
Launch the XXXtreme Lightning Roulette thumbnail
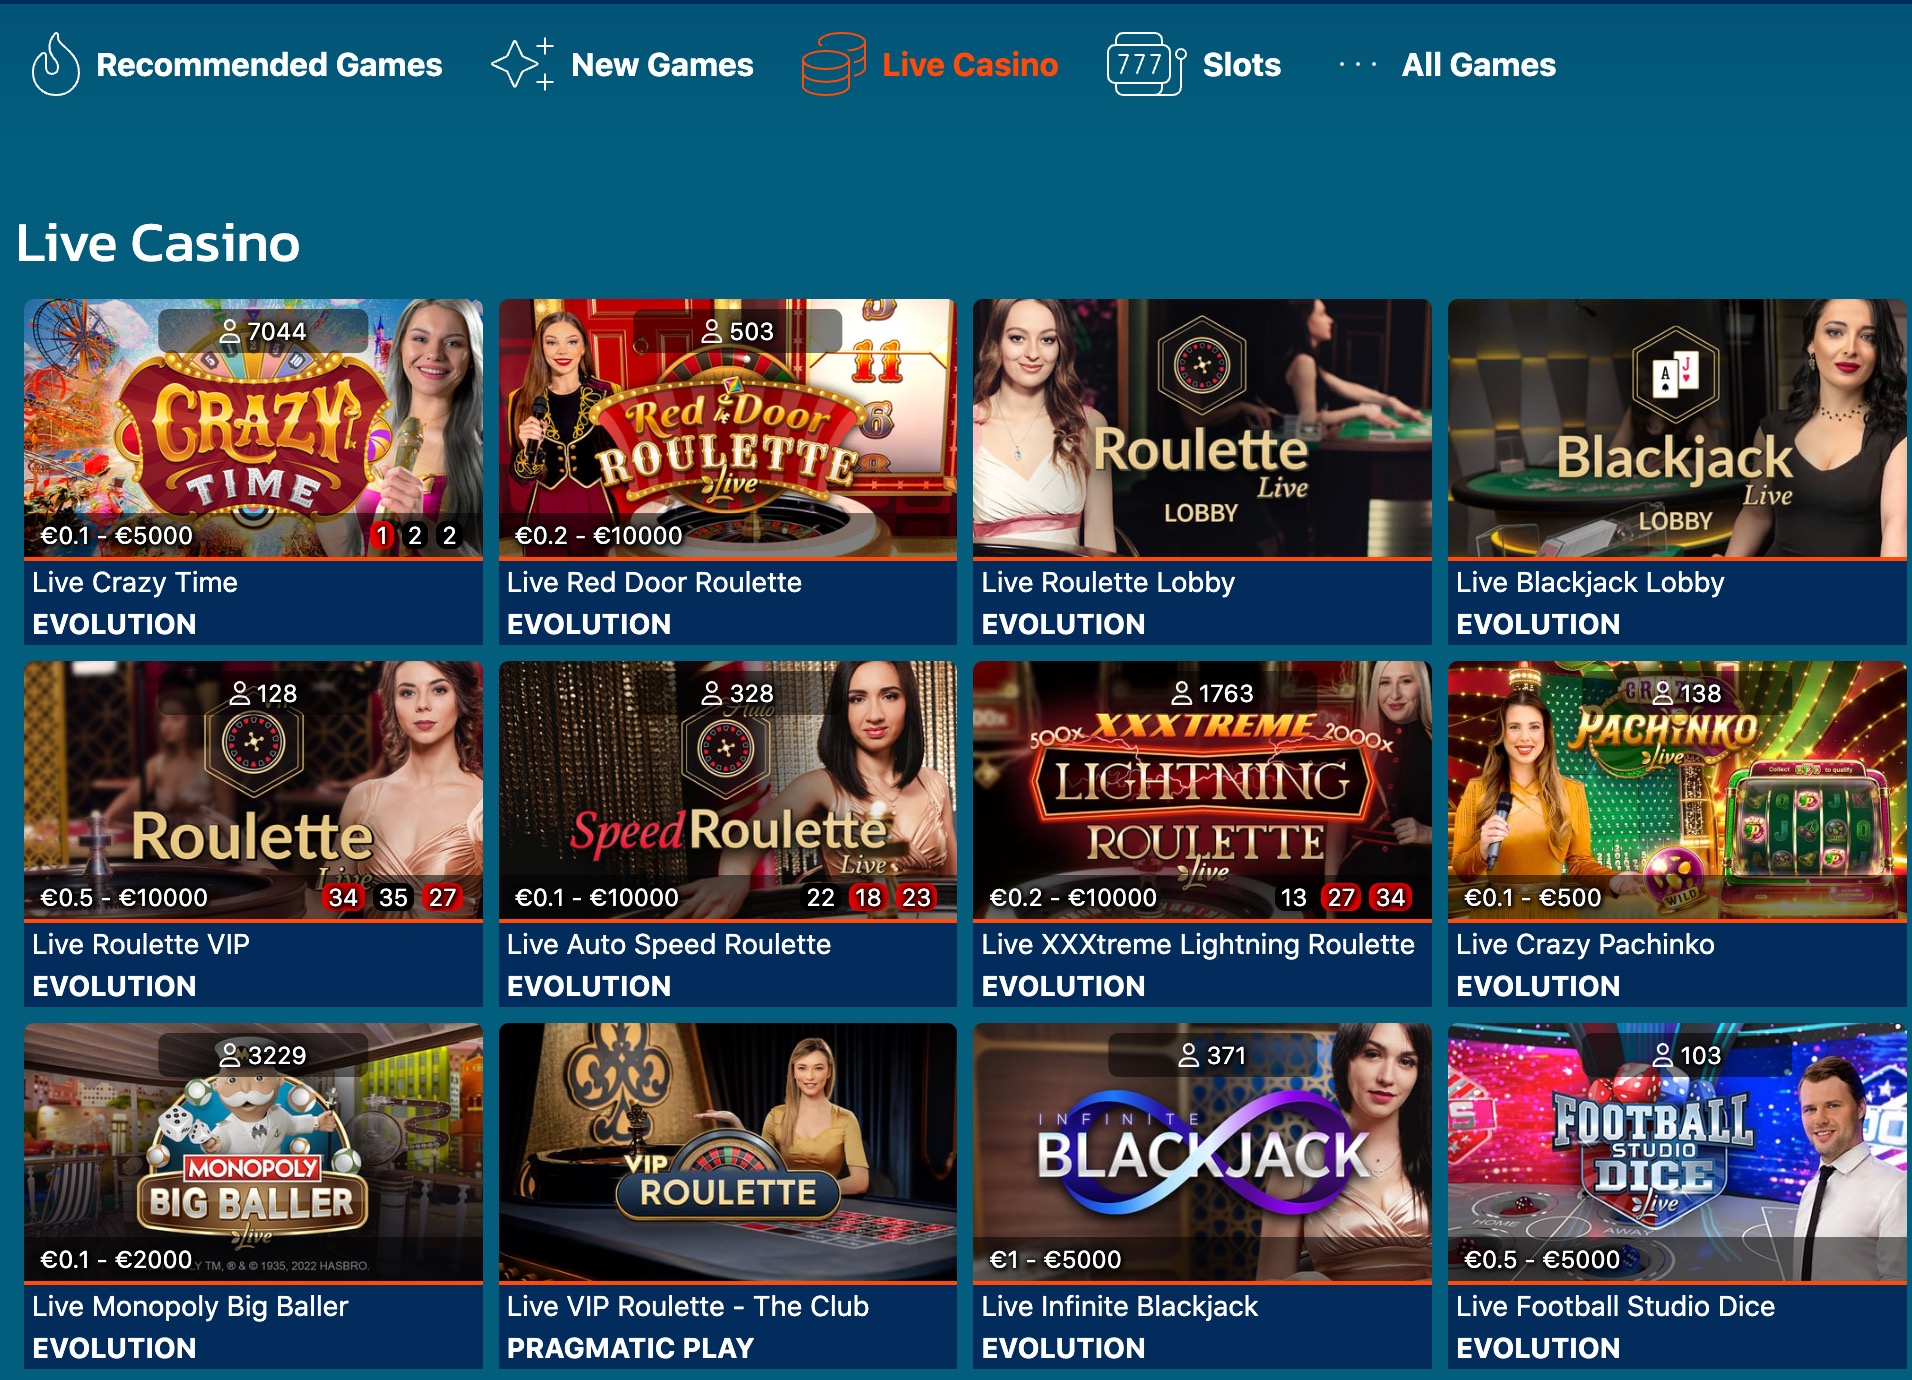point(1202,790)
